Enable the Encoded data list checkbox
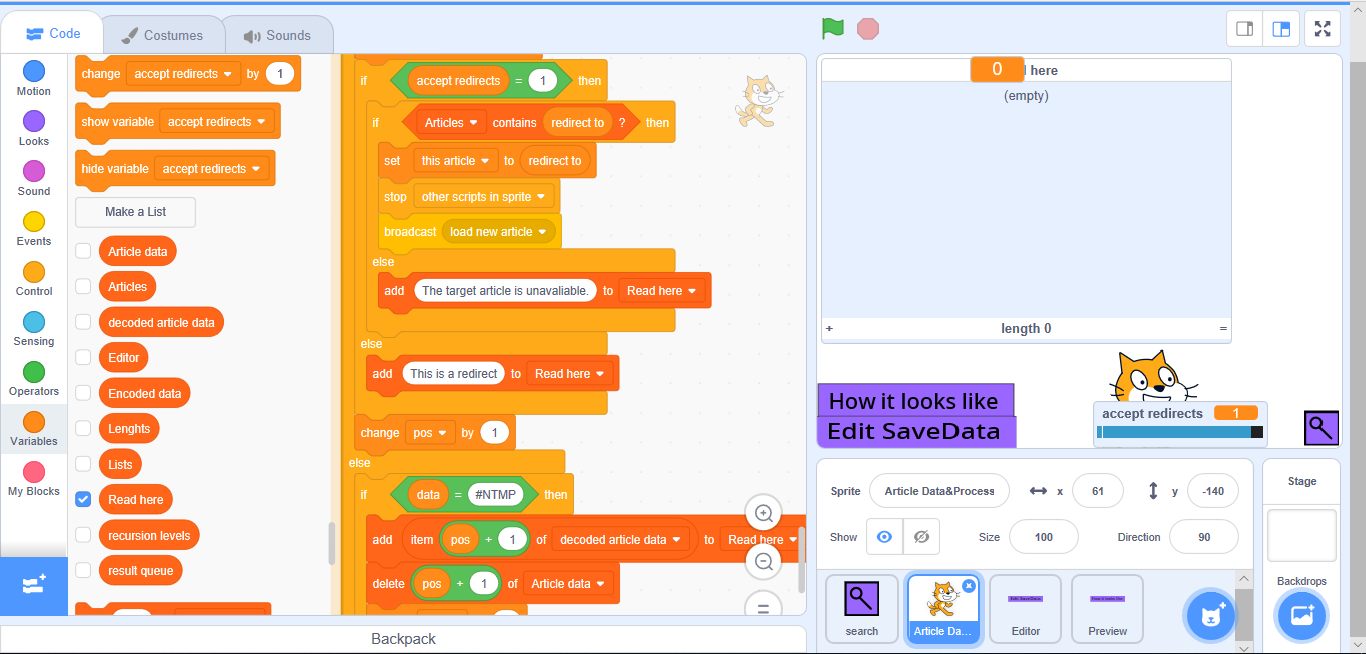The width and height of the screenshot is (1366, 654). (84, 394)
